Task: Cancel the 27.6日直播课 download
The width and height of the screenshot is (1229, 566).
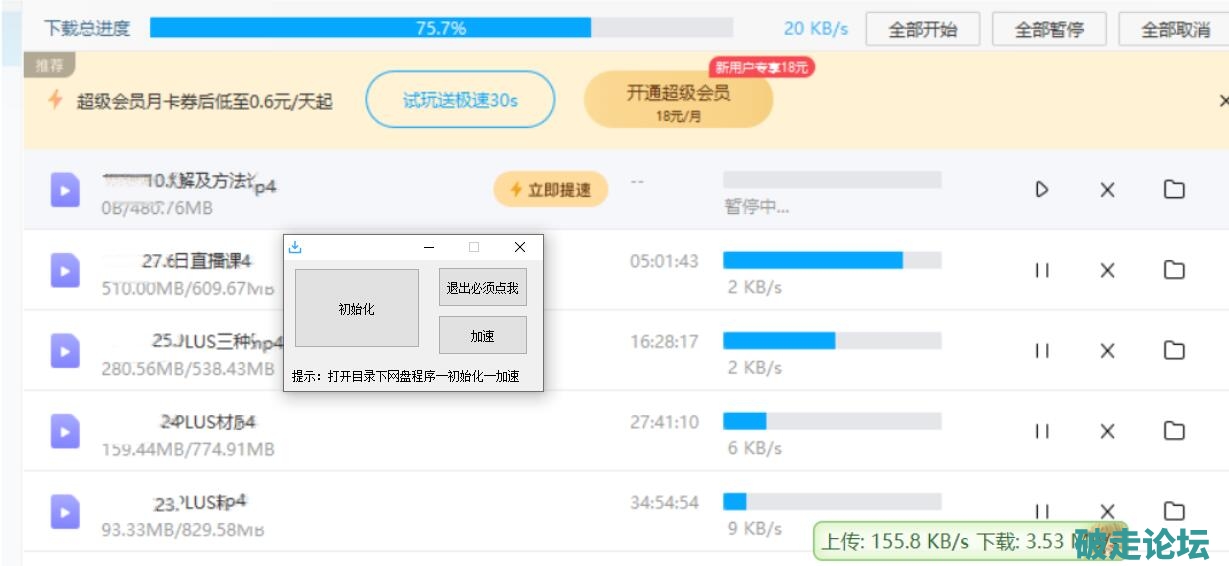Action: (1107, 270)
